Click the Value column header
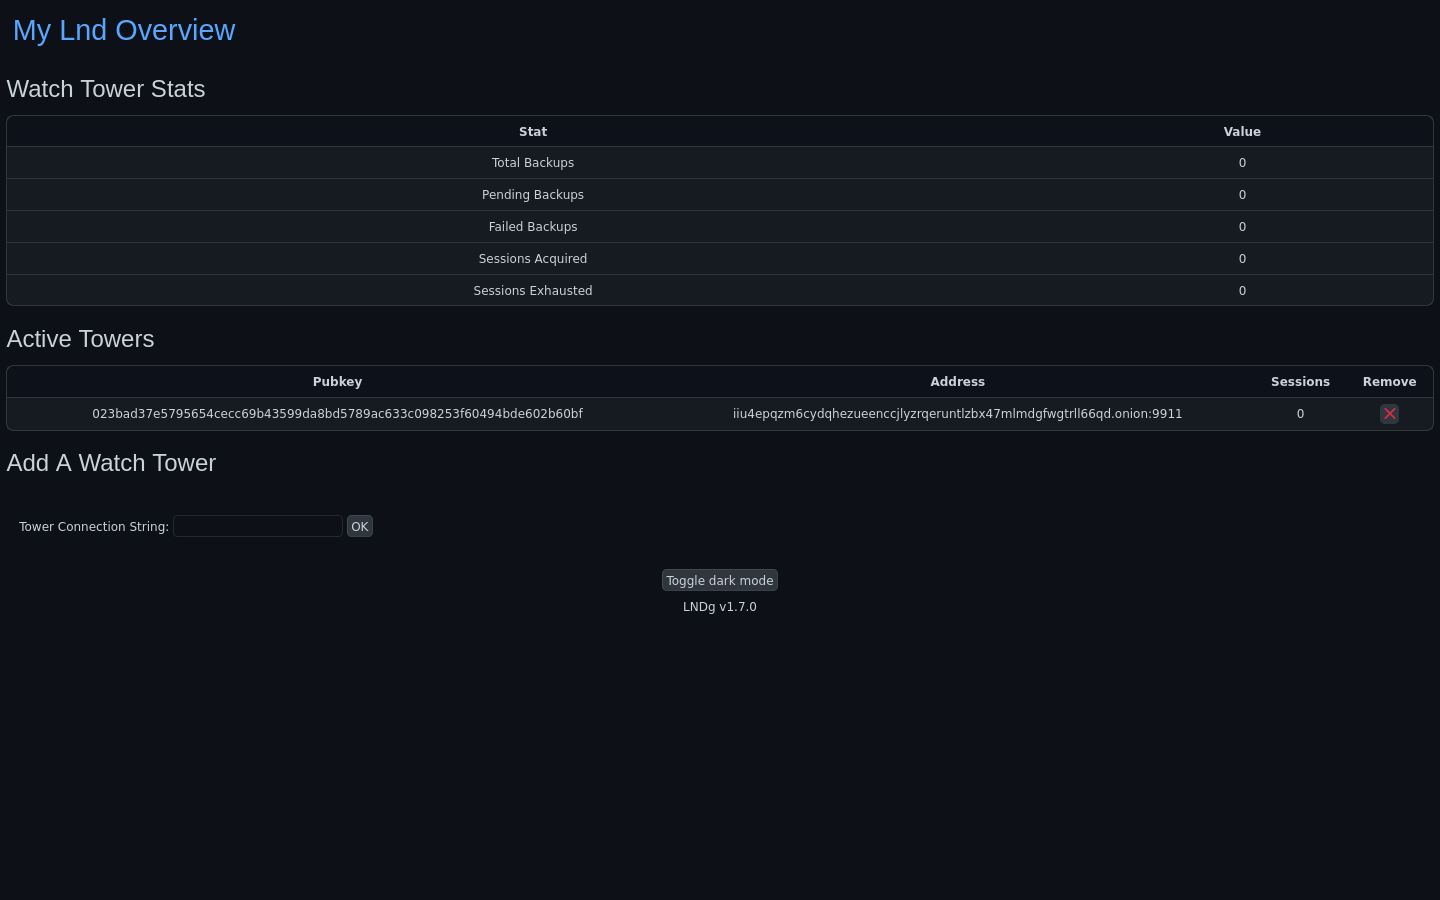The height and width of the screenshot is (900, 1440). tap(1242, 132)
